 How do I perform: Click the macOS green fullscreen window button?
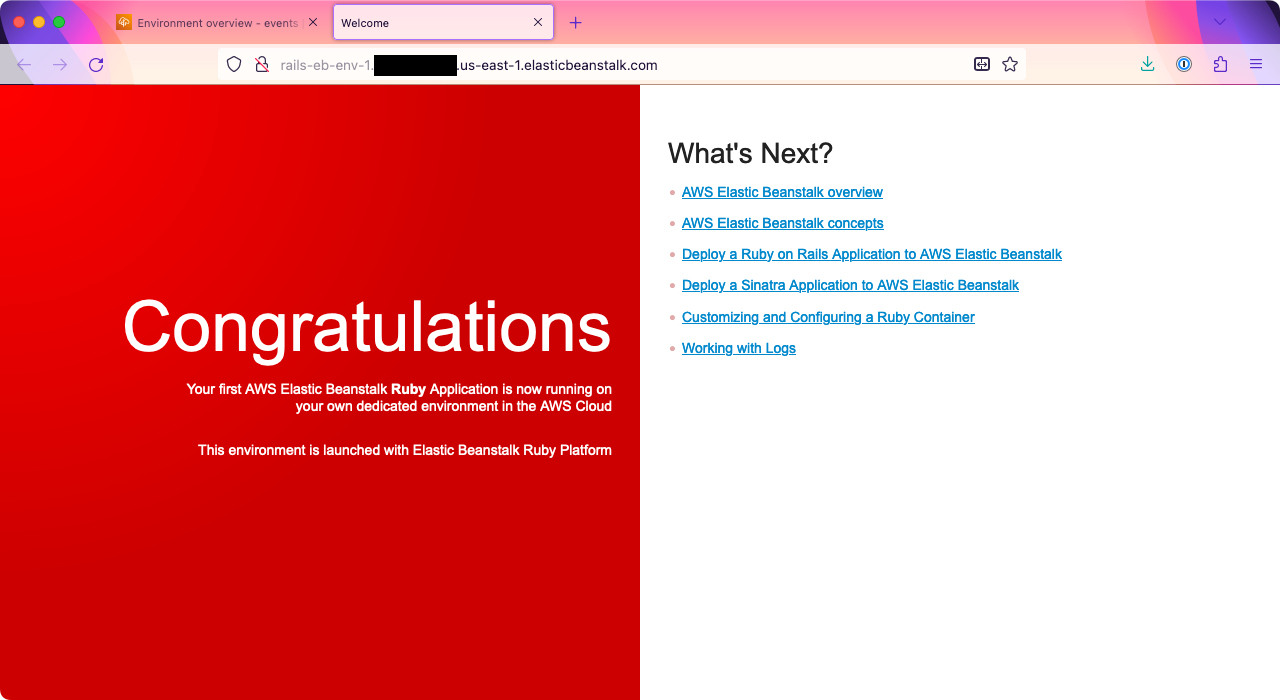click(x=59, y=22)
